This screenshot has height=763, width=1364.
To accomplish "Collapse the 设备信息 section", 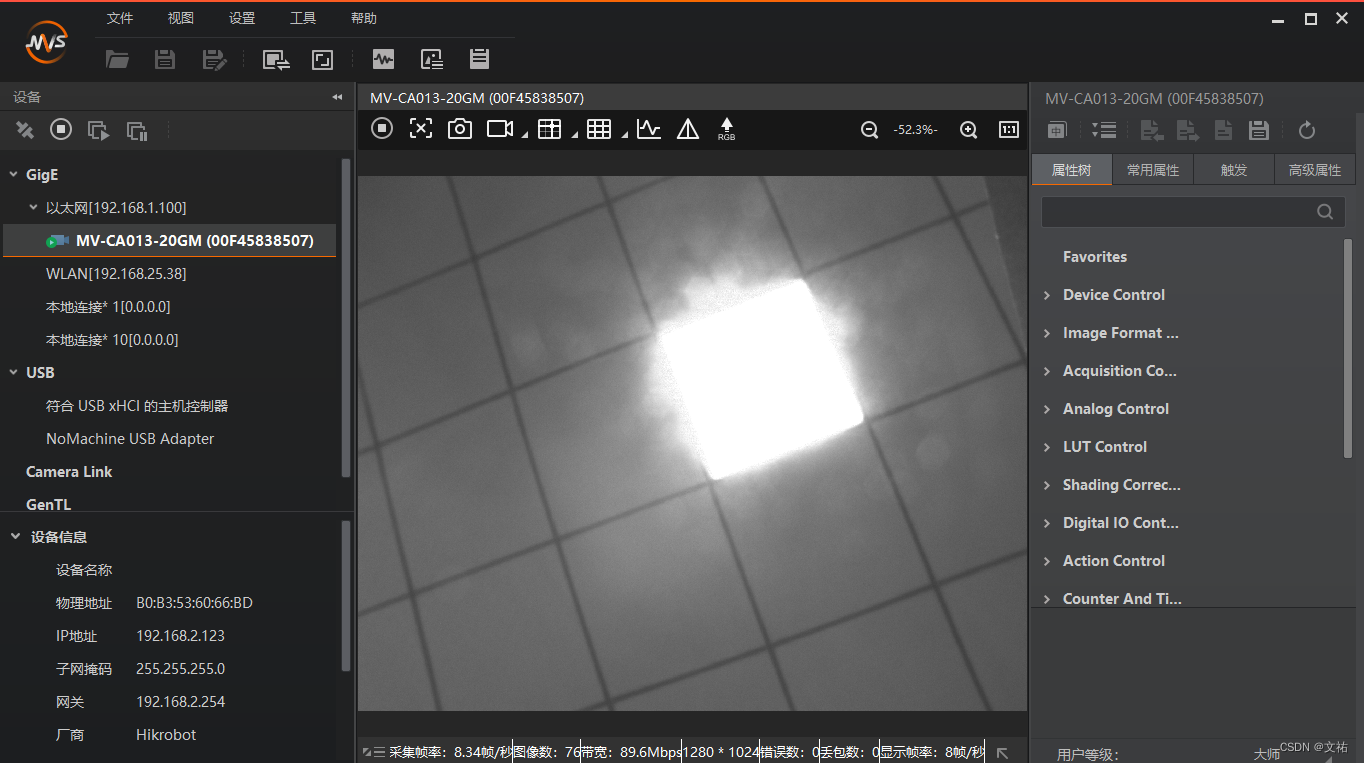I will click(15, 537).
